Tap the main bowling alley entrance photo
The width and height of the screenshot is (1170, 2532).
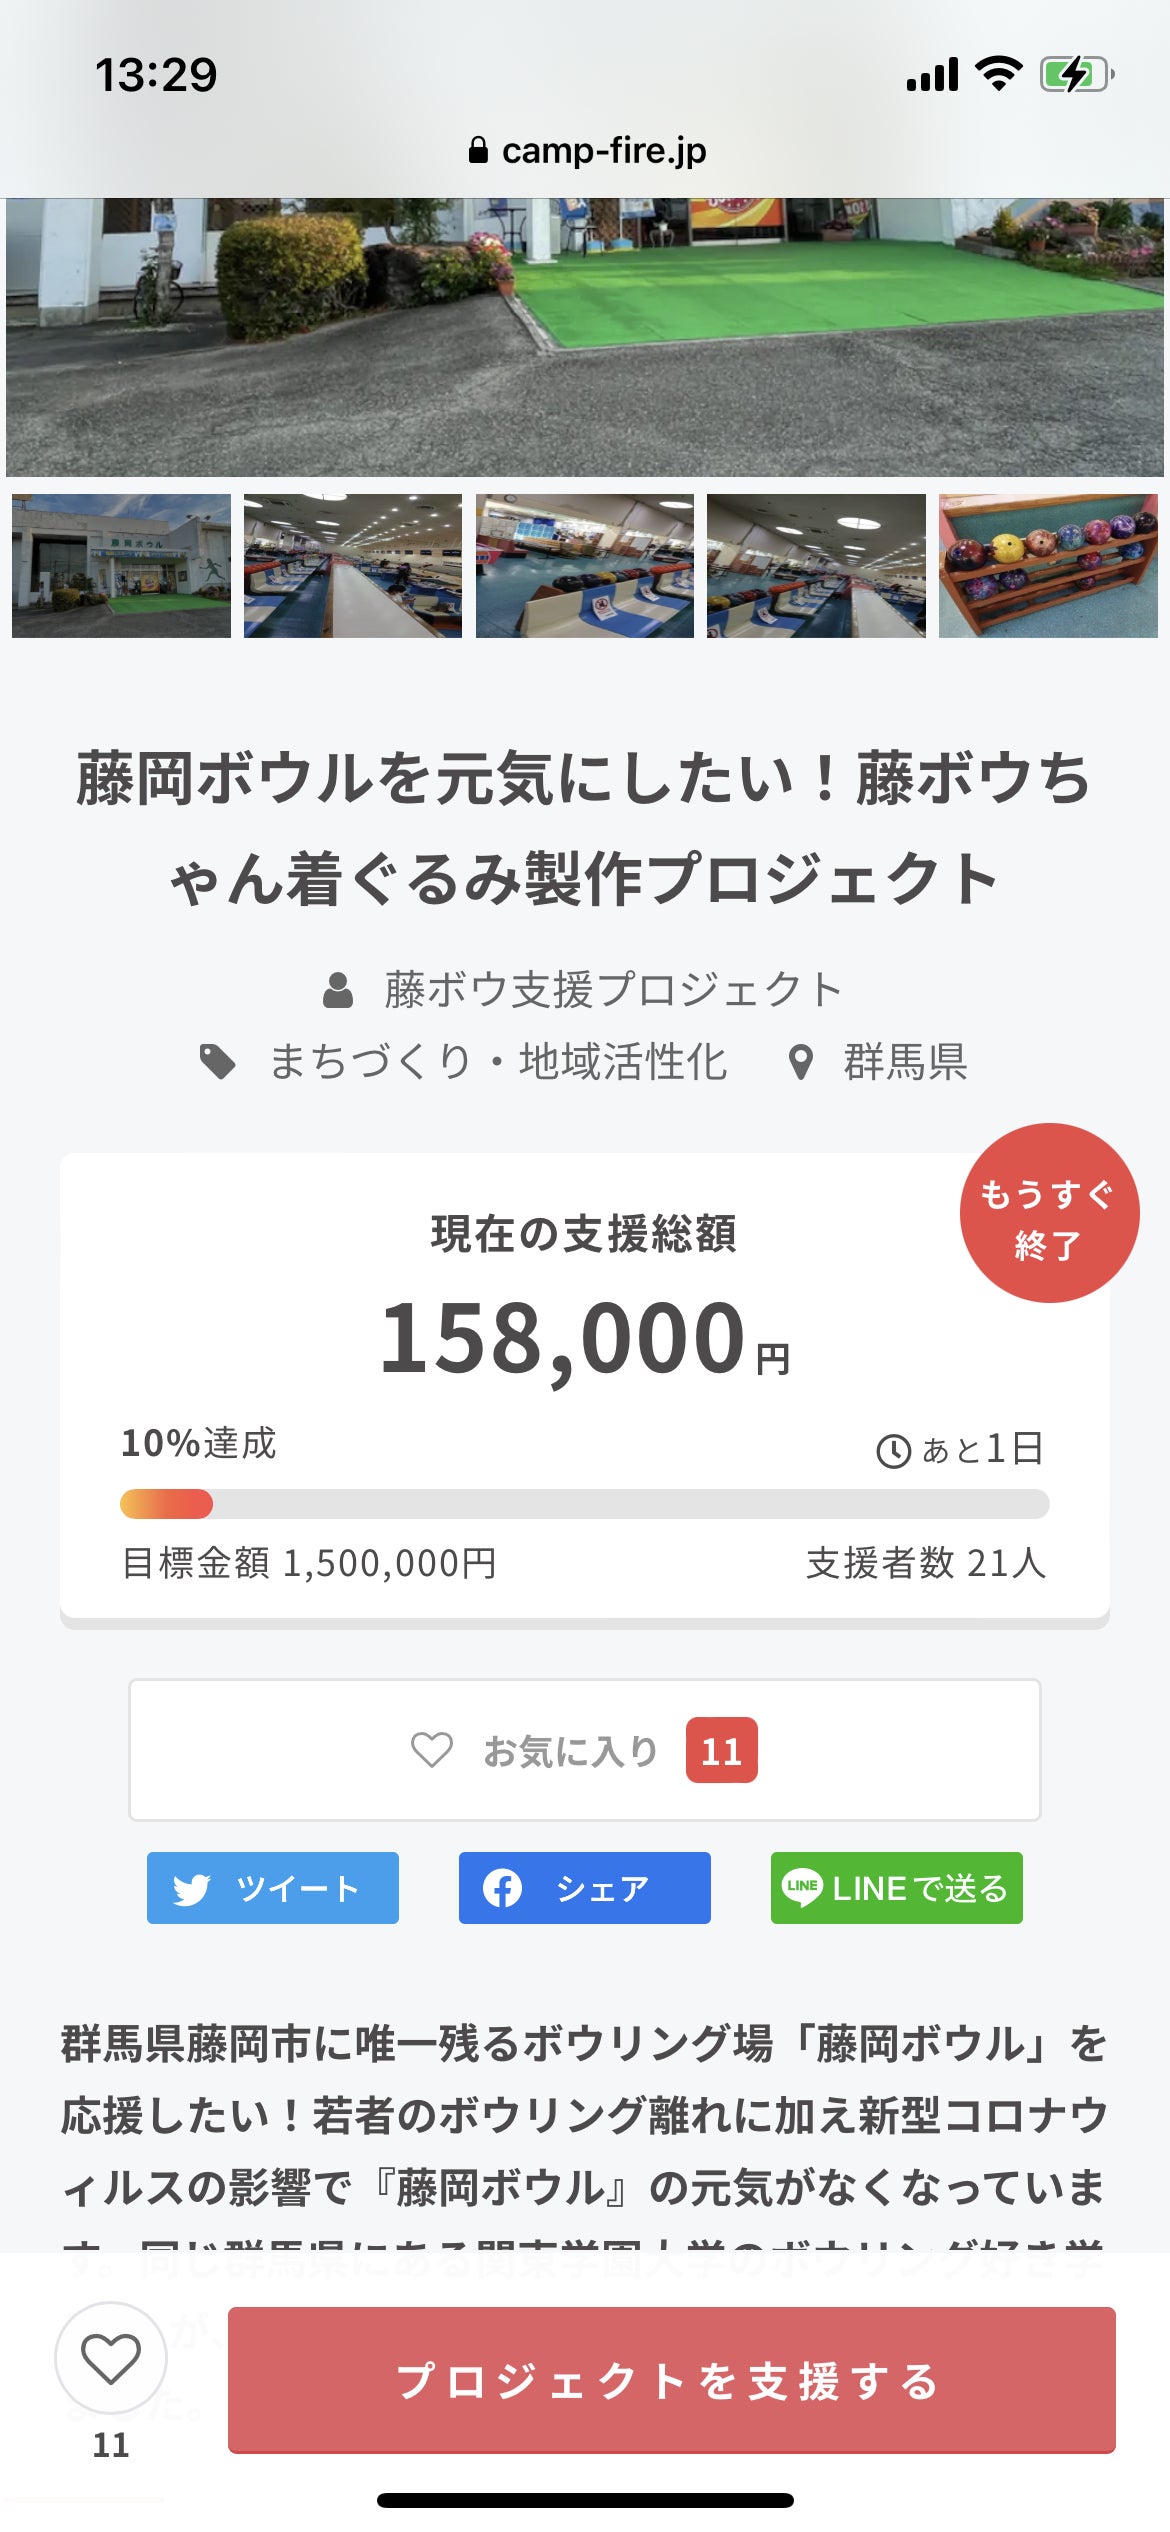(x=584, y=336)
